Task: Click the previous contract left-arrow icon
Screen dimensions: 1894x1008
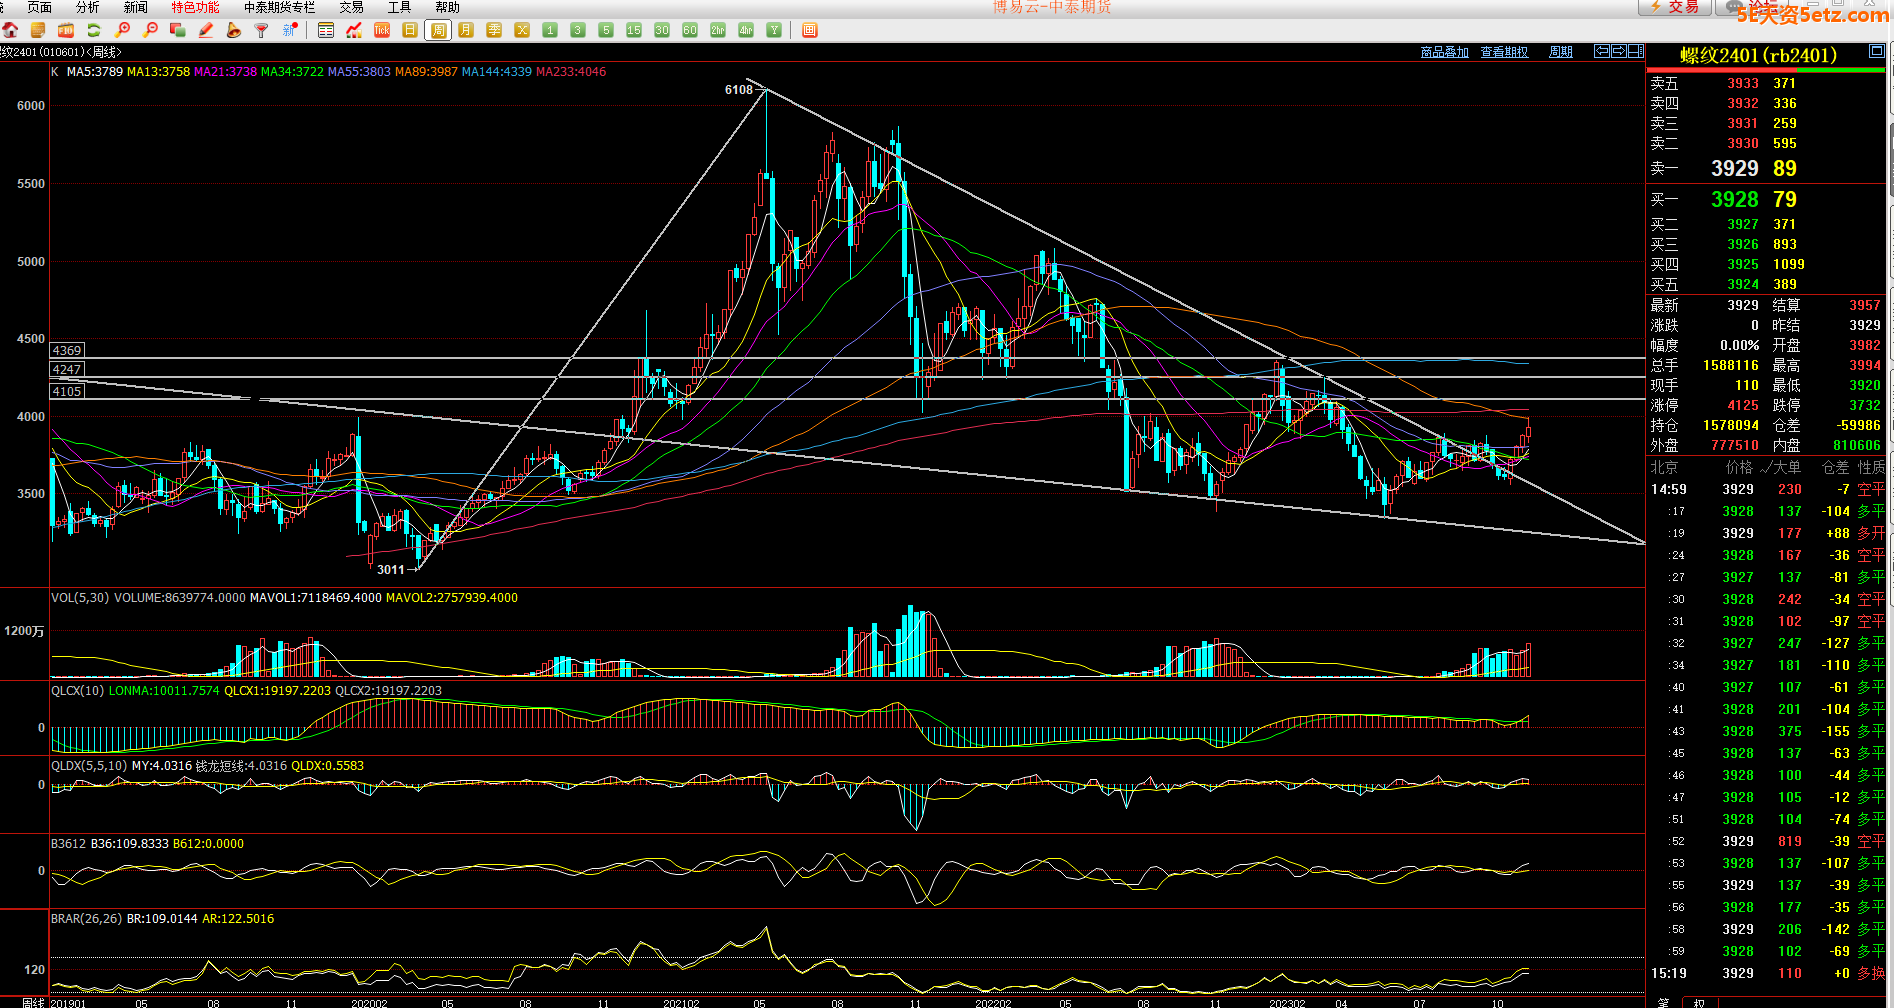Action: coord(1602,51)
